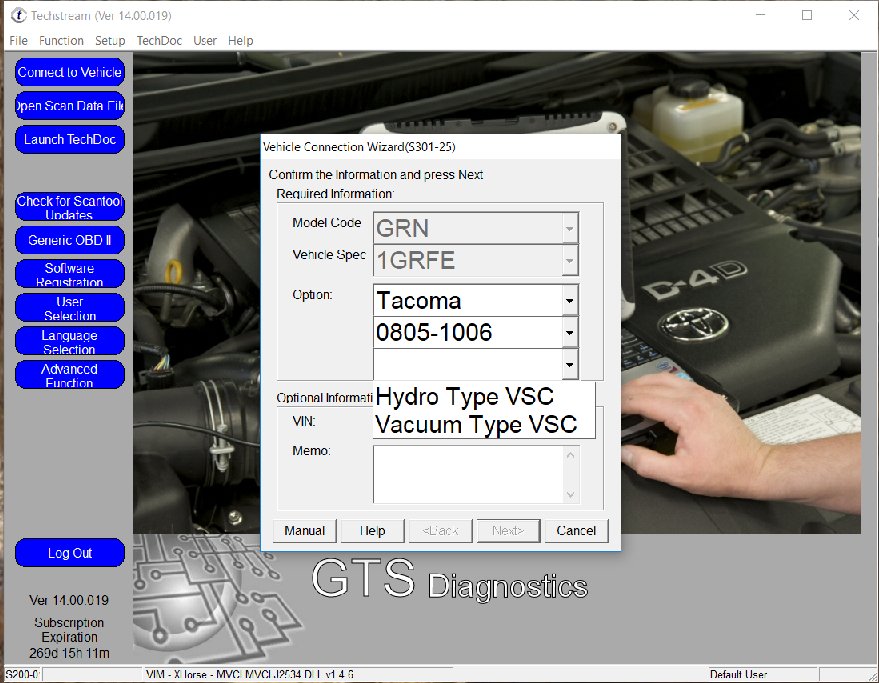Click the Next button in wizard
The image size is (879, 683).
click(x=508, y=530)
